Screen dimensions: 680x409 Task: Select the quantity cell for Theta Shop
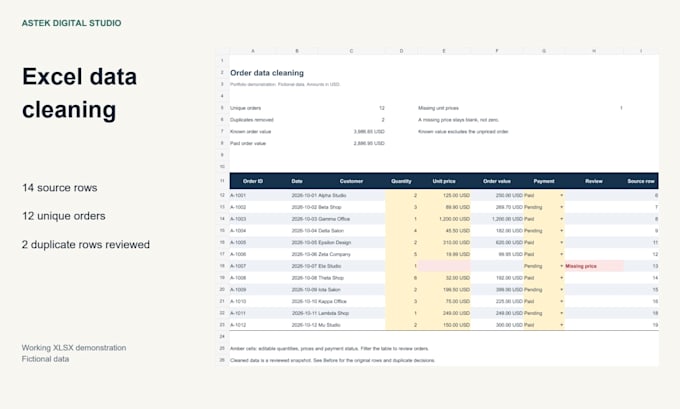coord(401,278)
